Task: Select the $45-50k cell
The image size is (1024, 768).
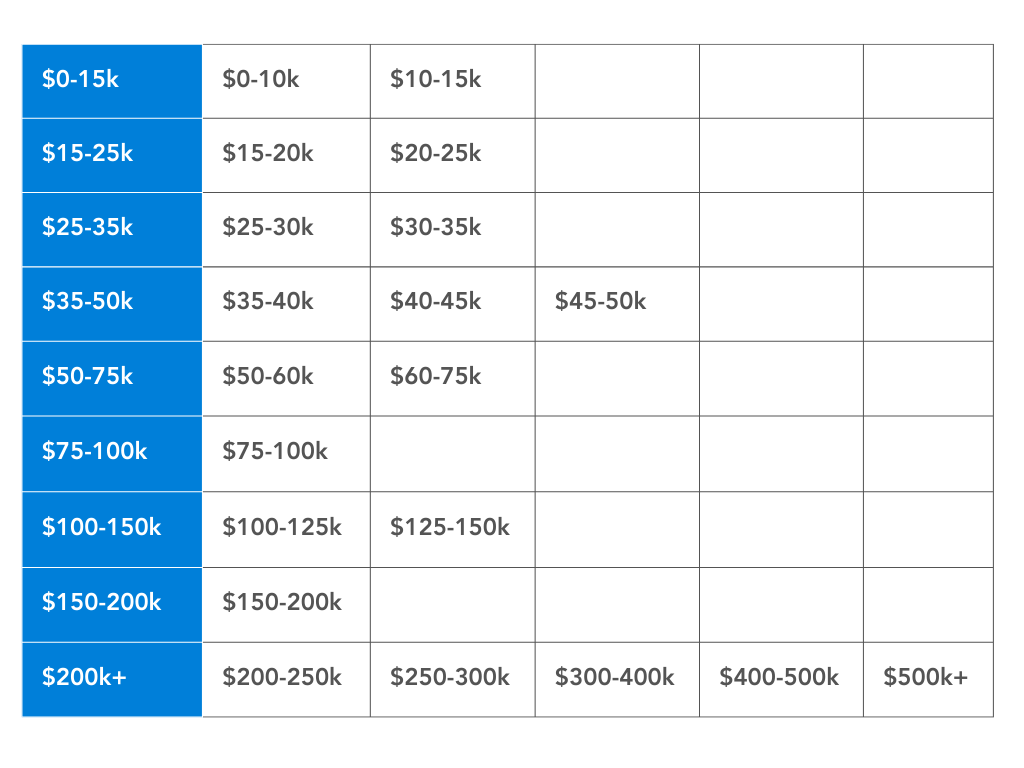Action: click(x=616, y=302)
